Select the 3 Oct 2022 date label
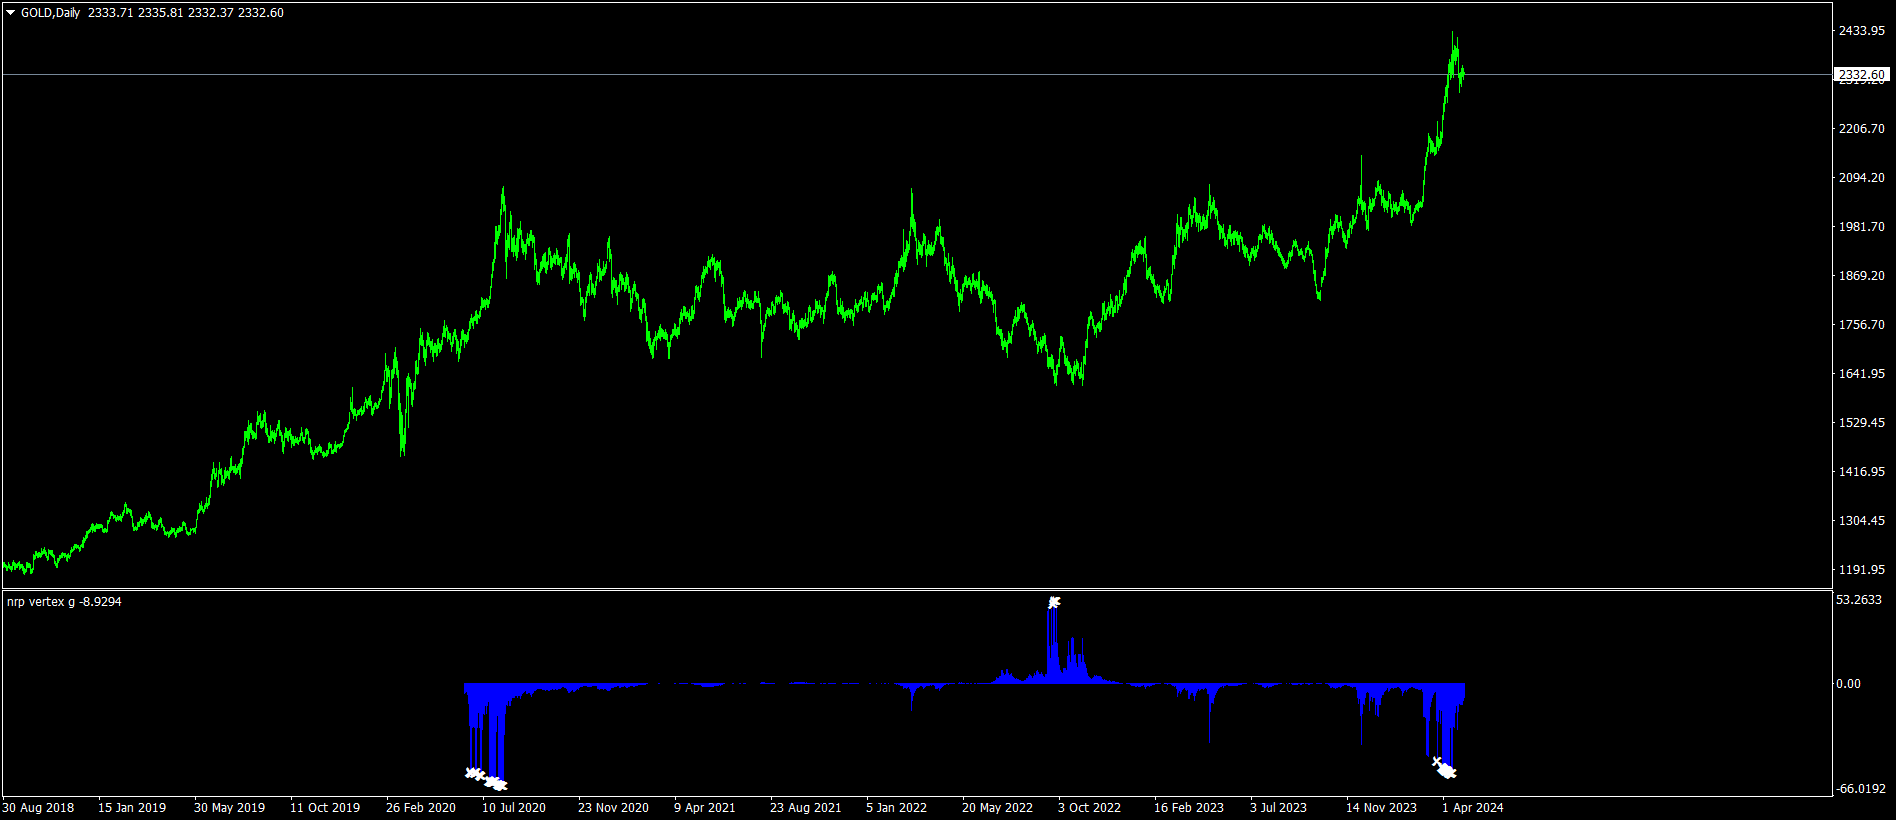The width and height of the screenshot is (1896, 820). [1089, 808]
